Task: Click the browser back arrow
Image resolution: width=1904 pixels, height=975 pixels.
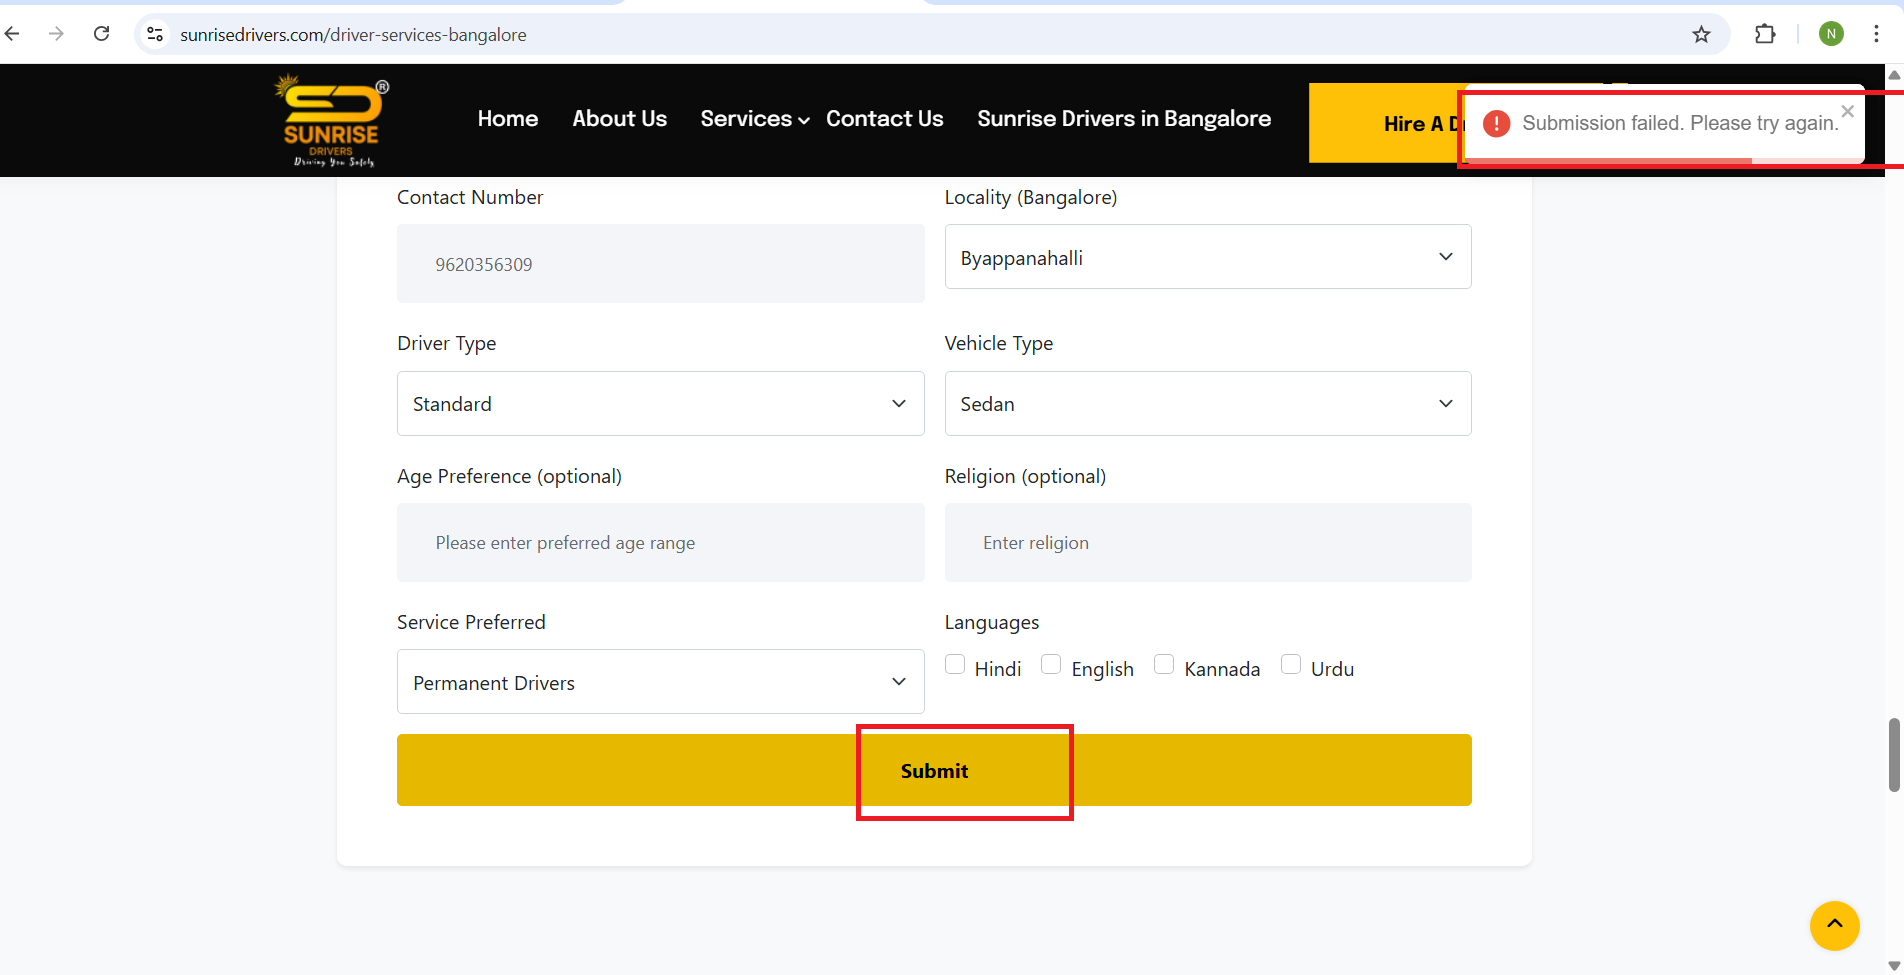Action: click(x=13, y=34)
